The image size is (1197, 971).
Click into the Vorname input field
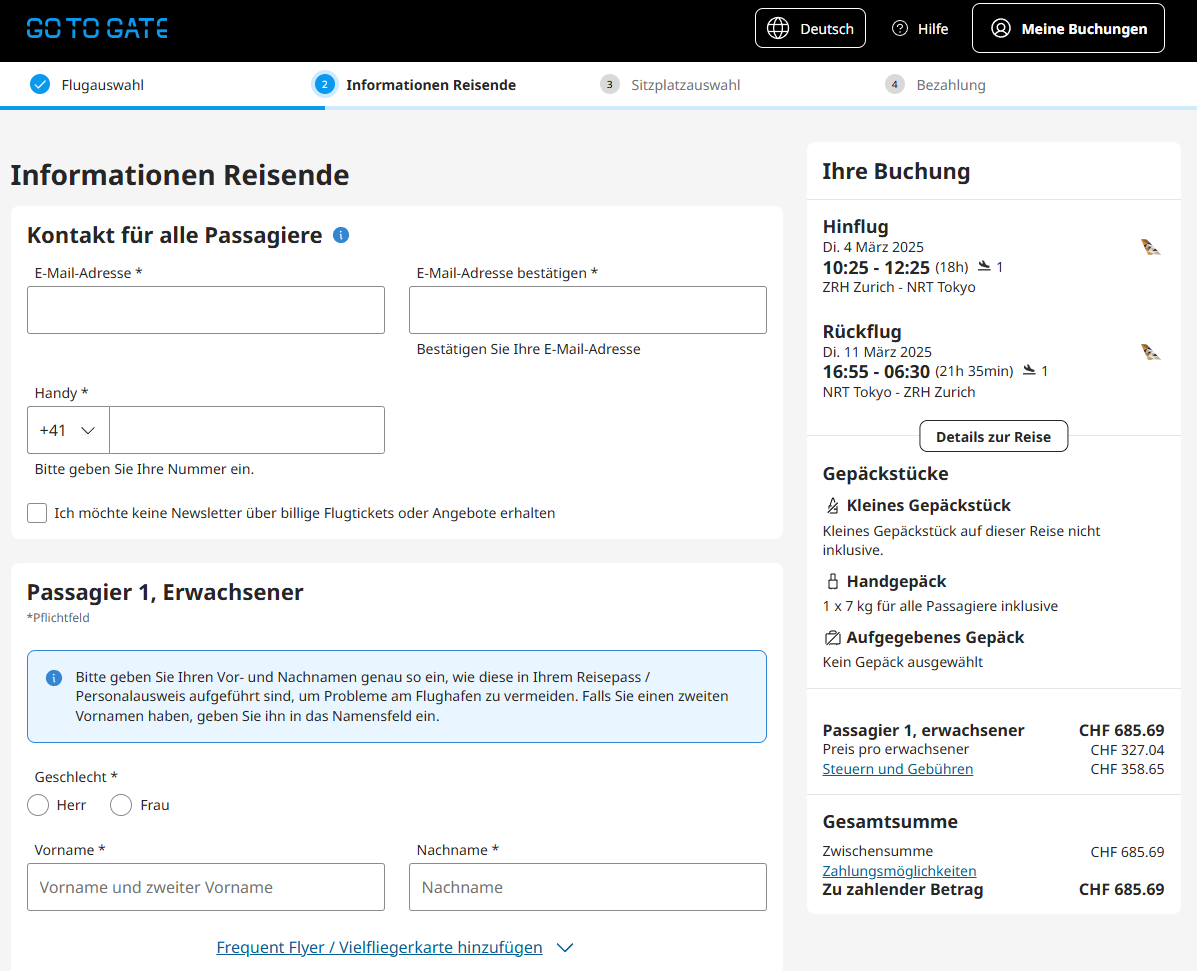click(206, 887)
